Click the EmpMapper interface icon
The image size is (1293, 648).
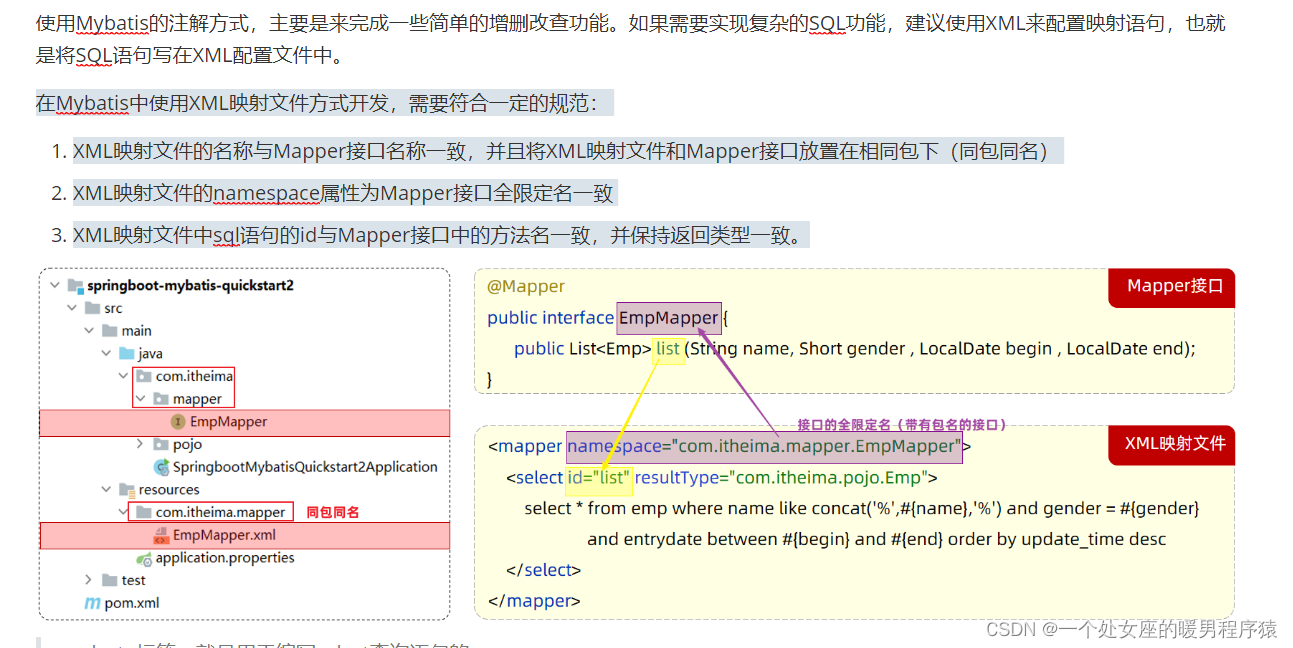[178, 422]
